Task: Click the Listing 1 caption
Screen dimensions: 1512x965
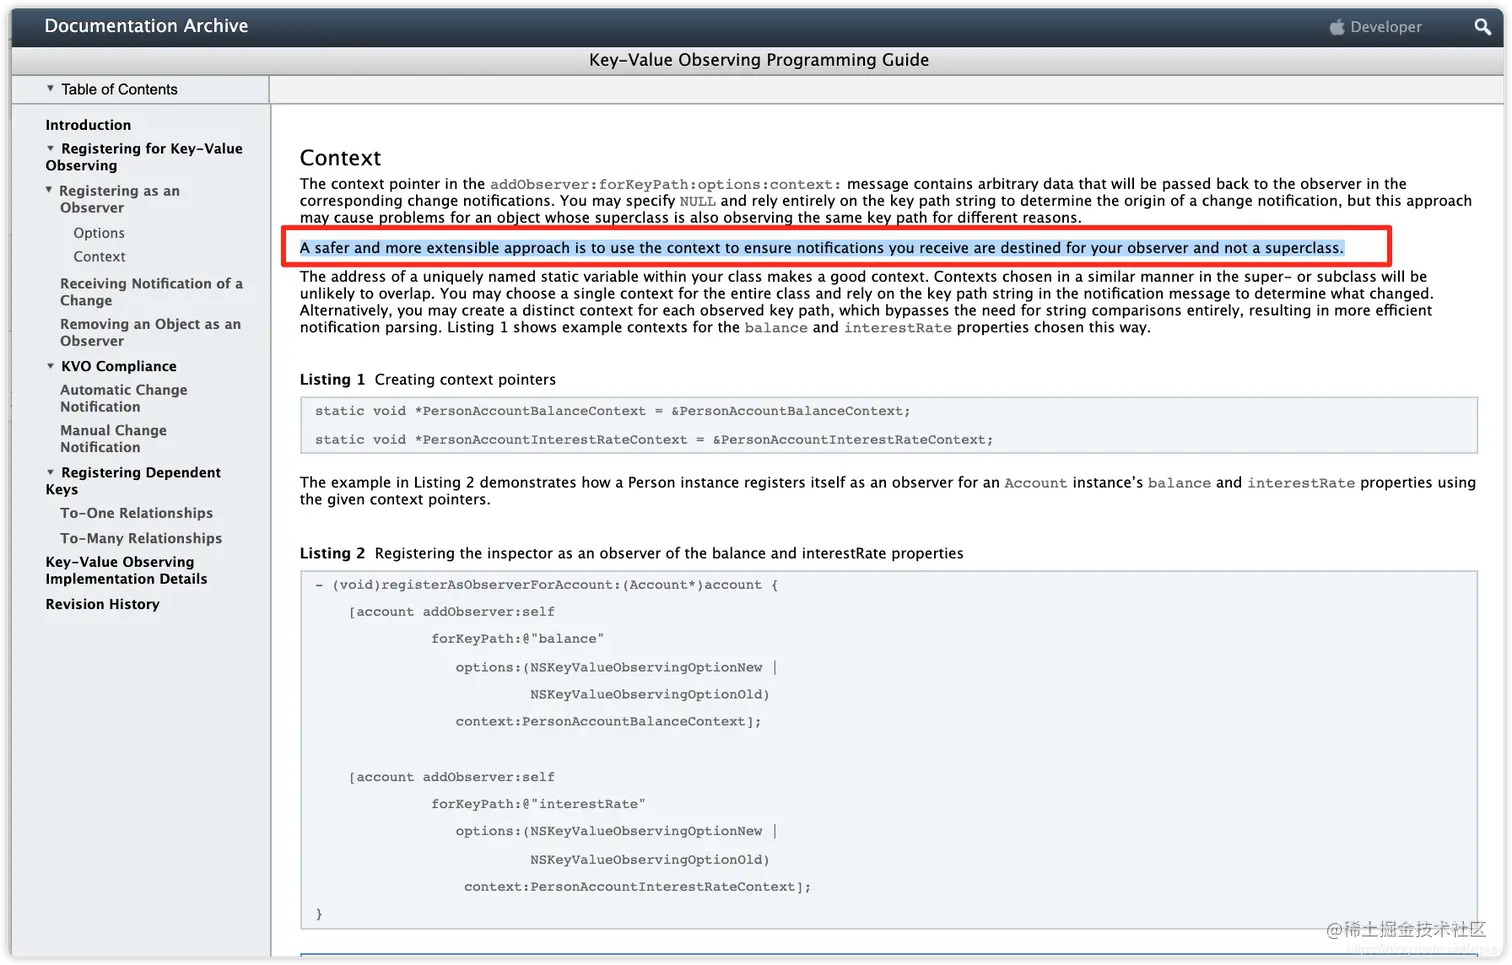Action: (428, 380)
